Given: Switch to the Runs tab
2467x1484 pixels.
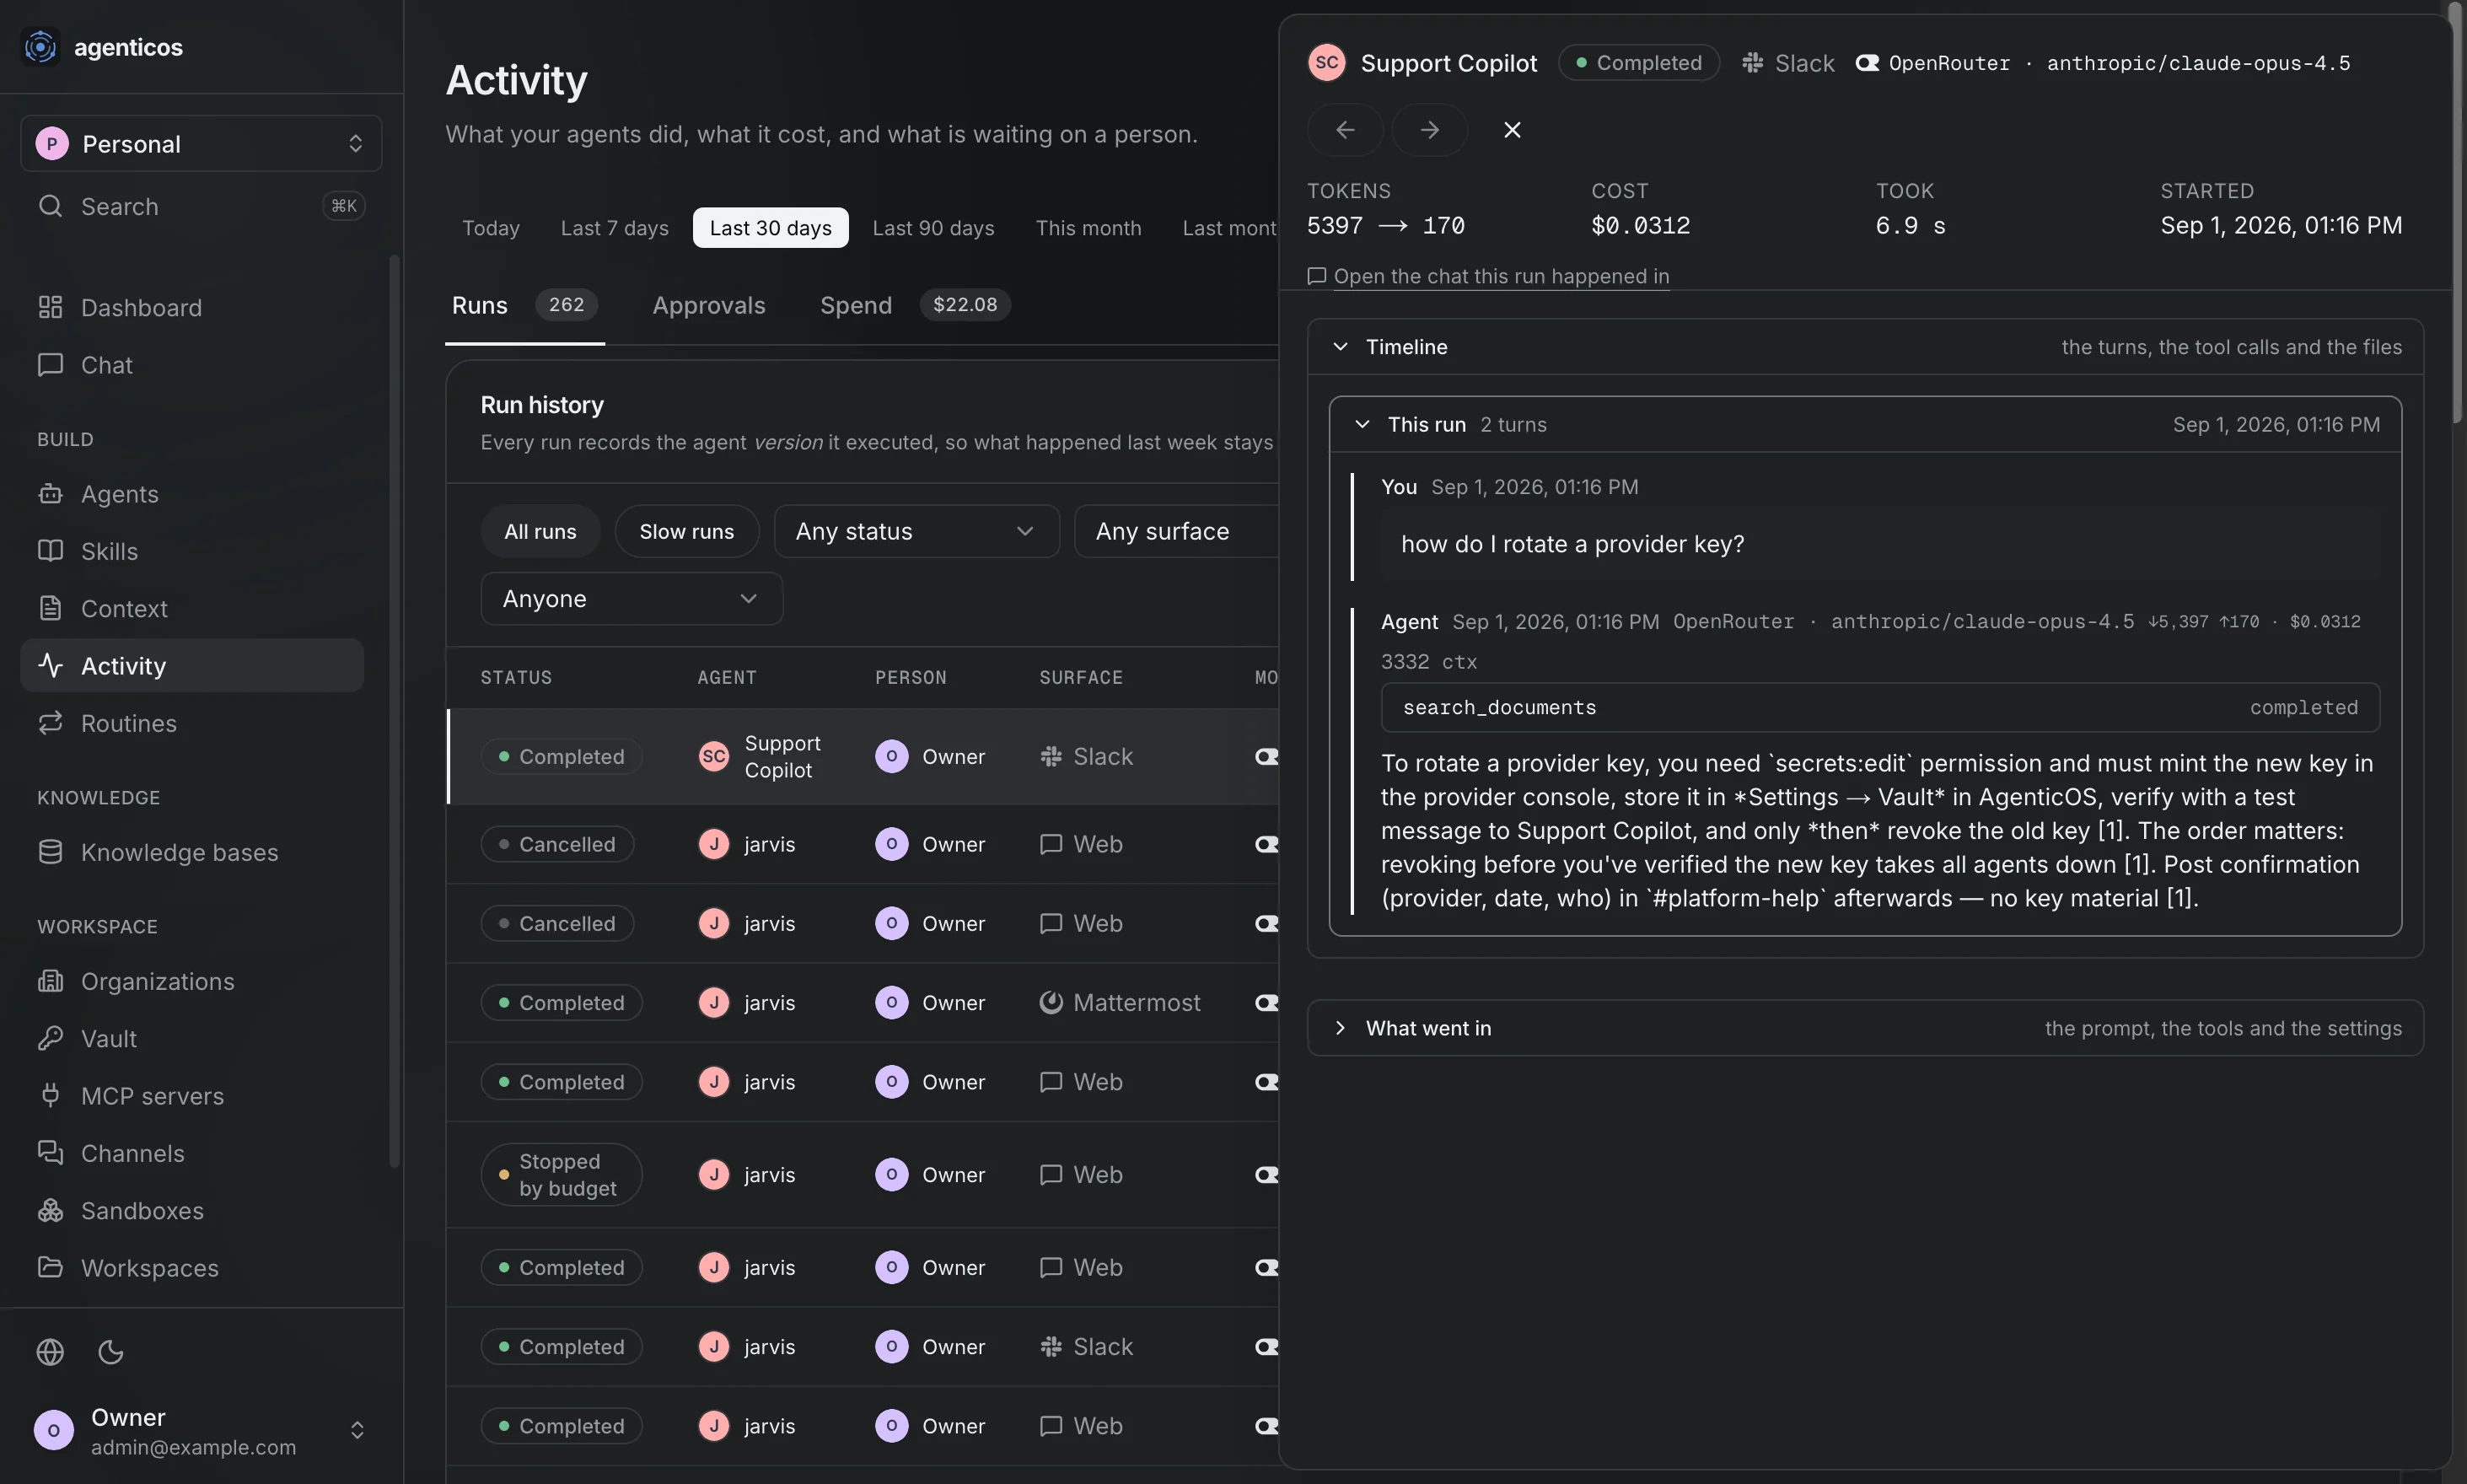Looking at the screenshot, I should [524, 305].
